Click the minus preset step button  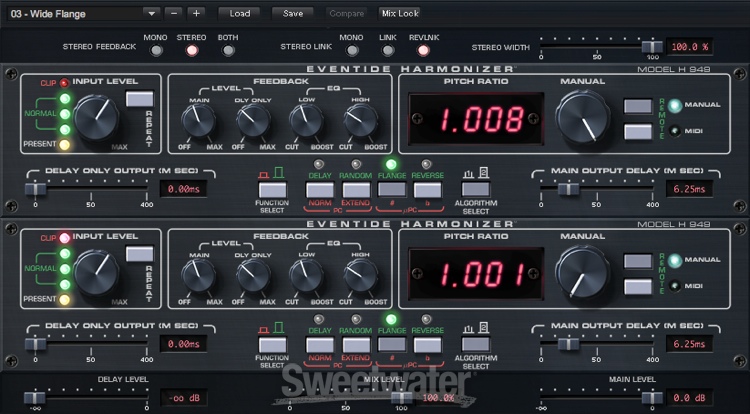click(x=174, y=13)
